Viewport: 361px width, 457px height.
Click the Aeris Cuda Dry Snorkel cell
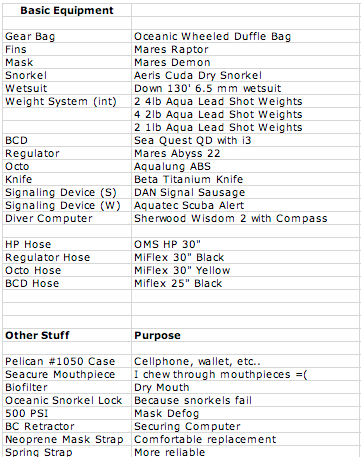click(x=246, y=75)
